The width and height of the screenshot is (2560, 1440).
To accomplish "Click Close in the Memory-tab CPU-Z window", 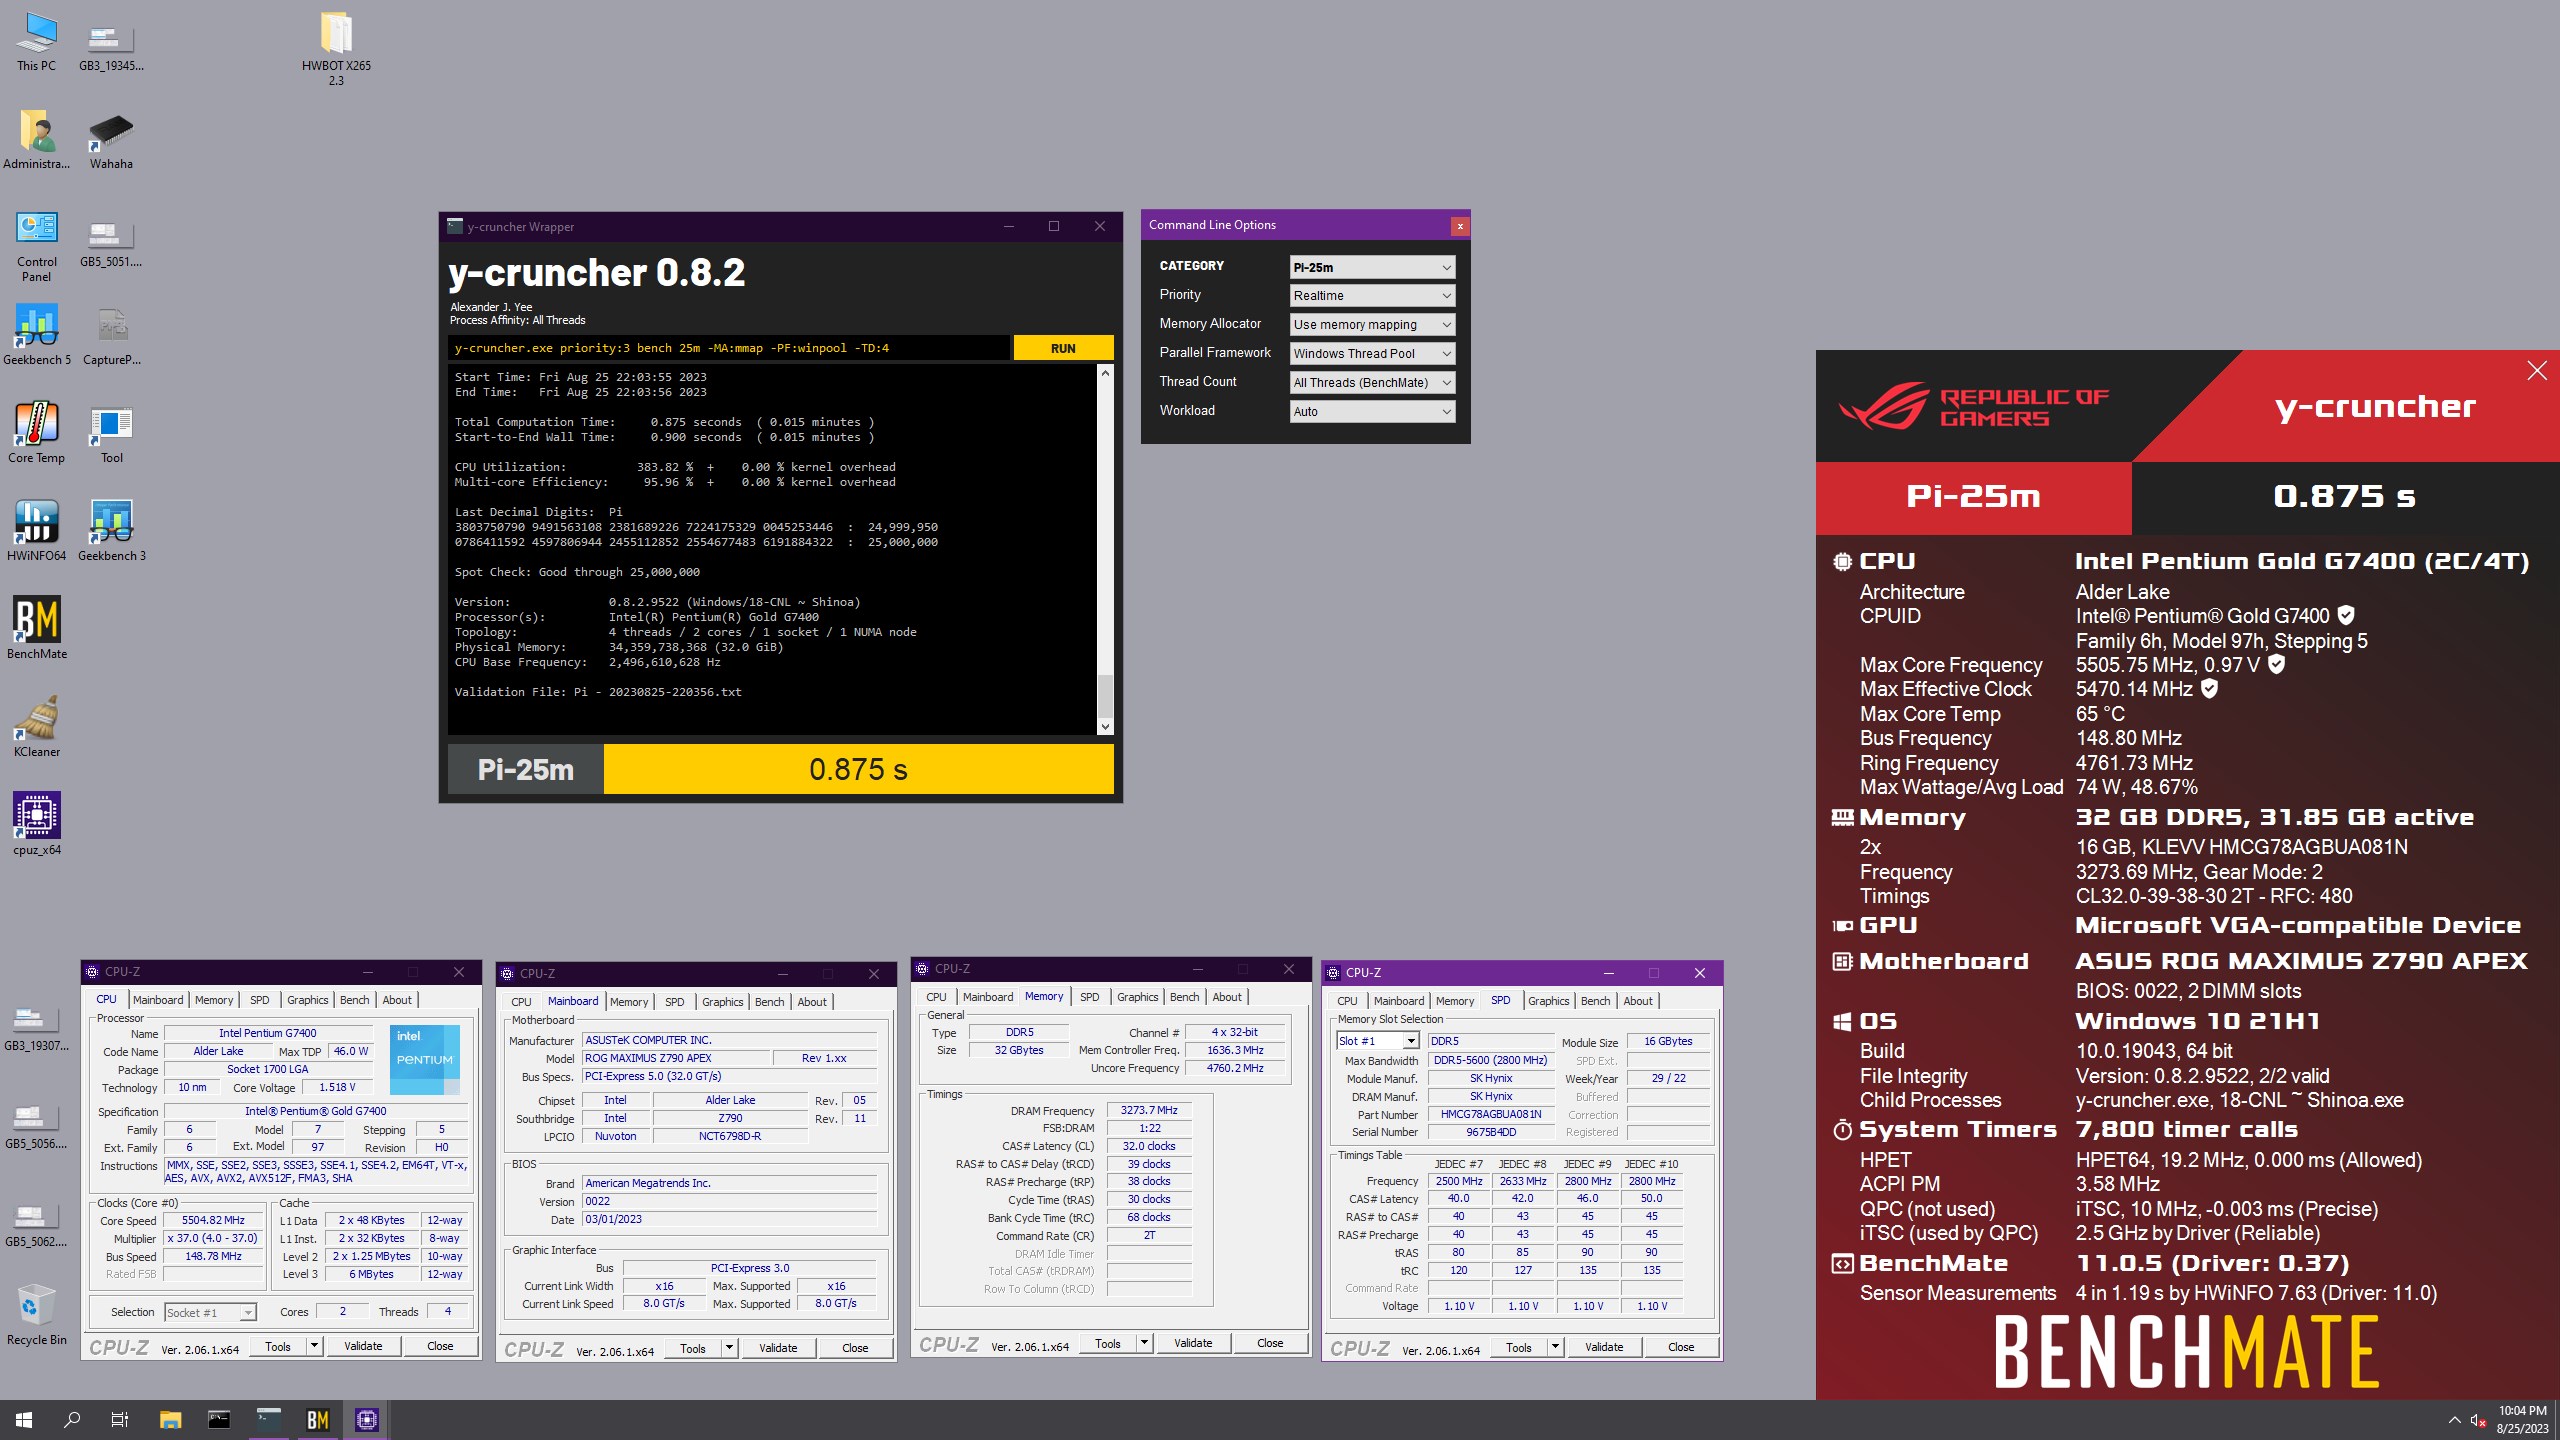I will pos(1270,1343).
